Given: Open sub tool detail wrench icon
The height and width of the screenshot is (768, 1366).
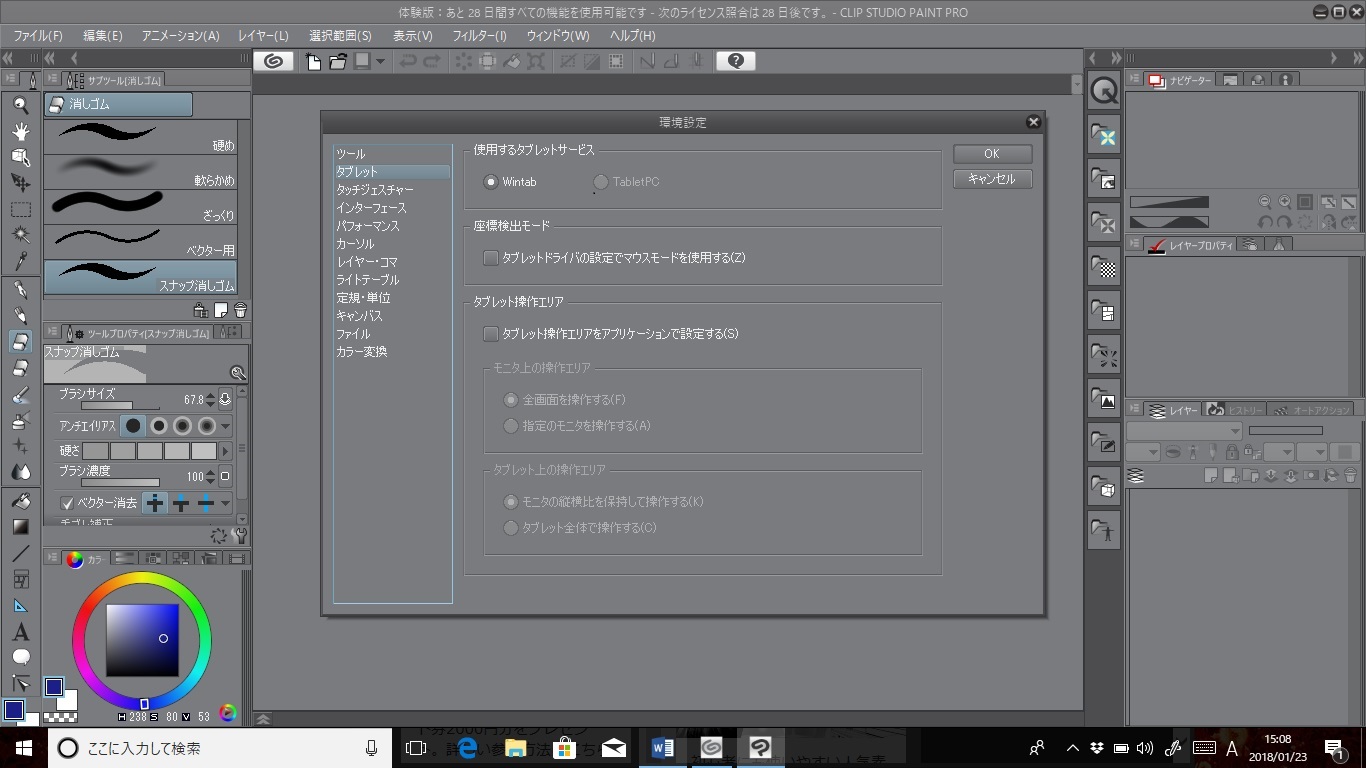Looking at the screenshot, I should pyautogui.click(x=239, y=536).
